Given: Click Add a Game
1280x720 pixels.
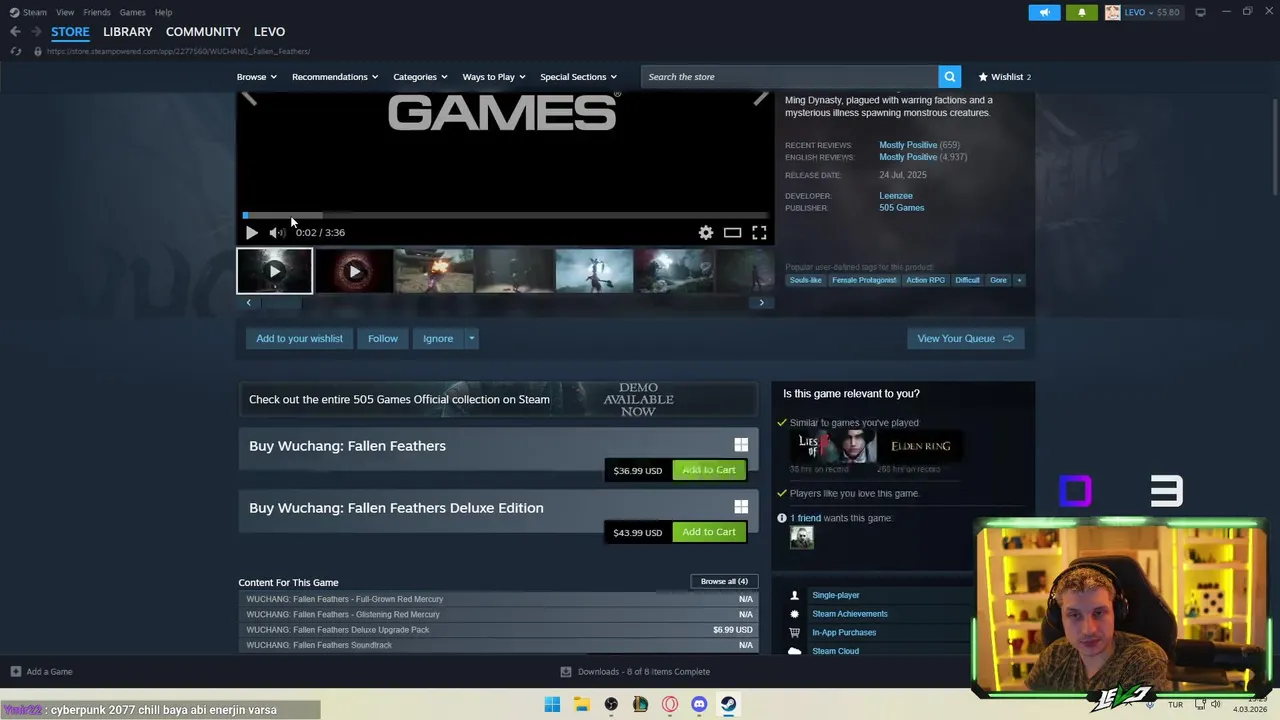Looking at the screenshot, I should click(41, 672).
